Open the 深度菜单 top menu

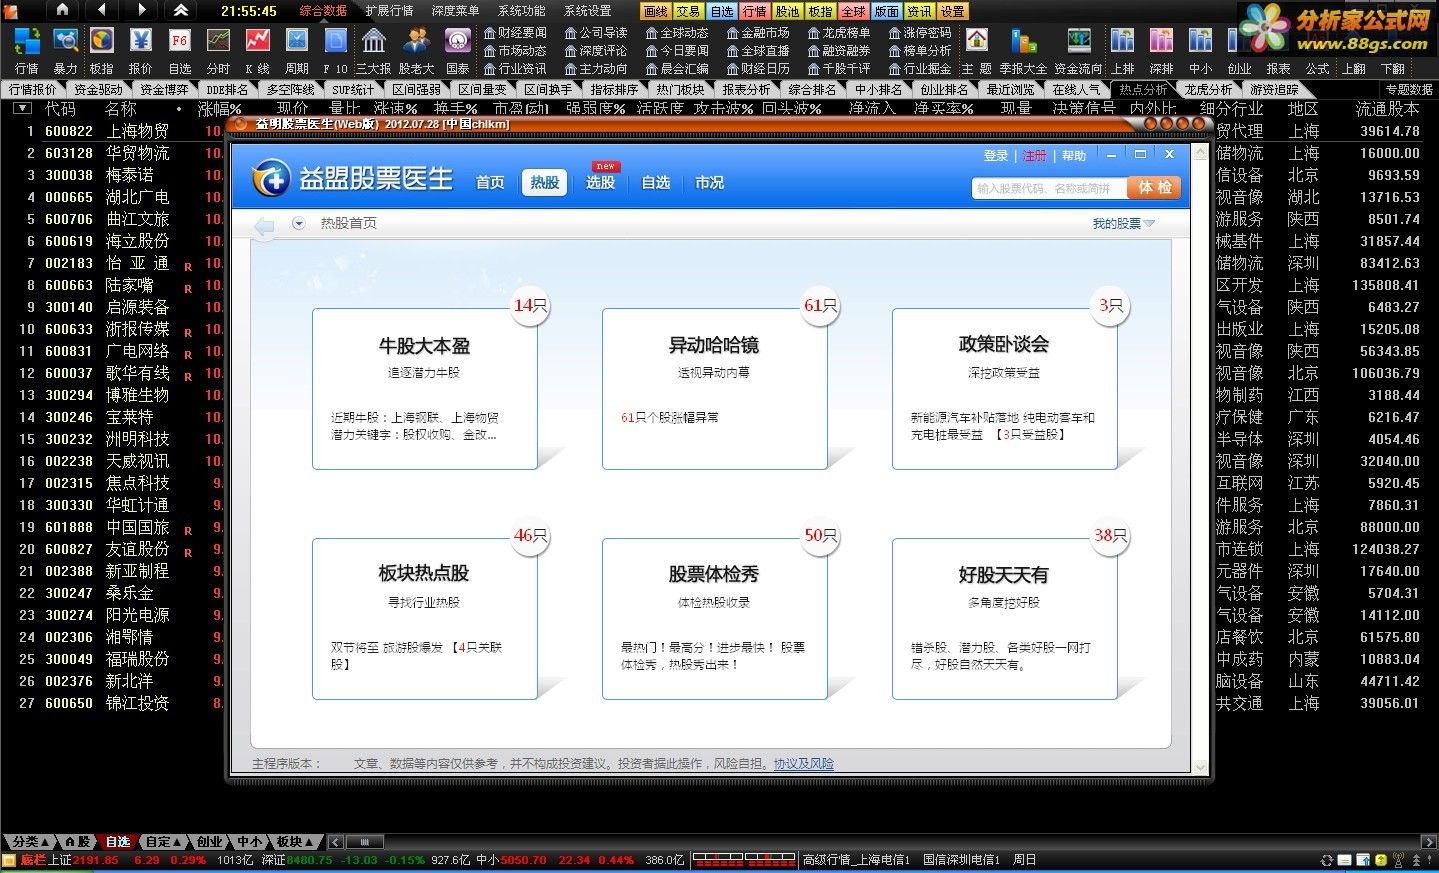pyautogui.click(x=455, y=11)
